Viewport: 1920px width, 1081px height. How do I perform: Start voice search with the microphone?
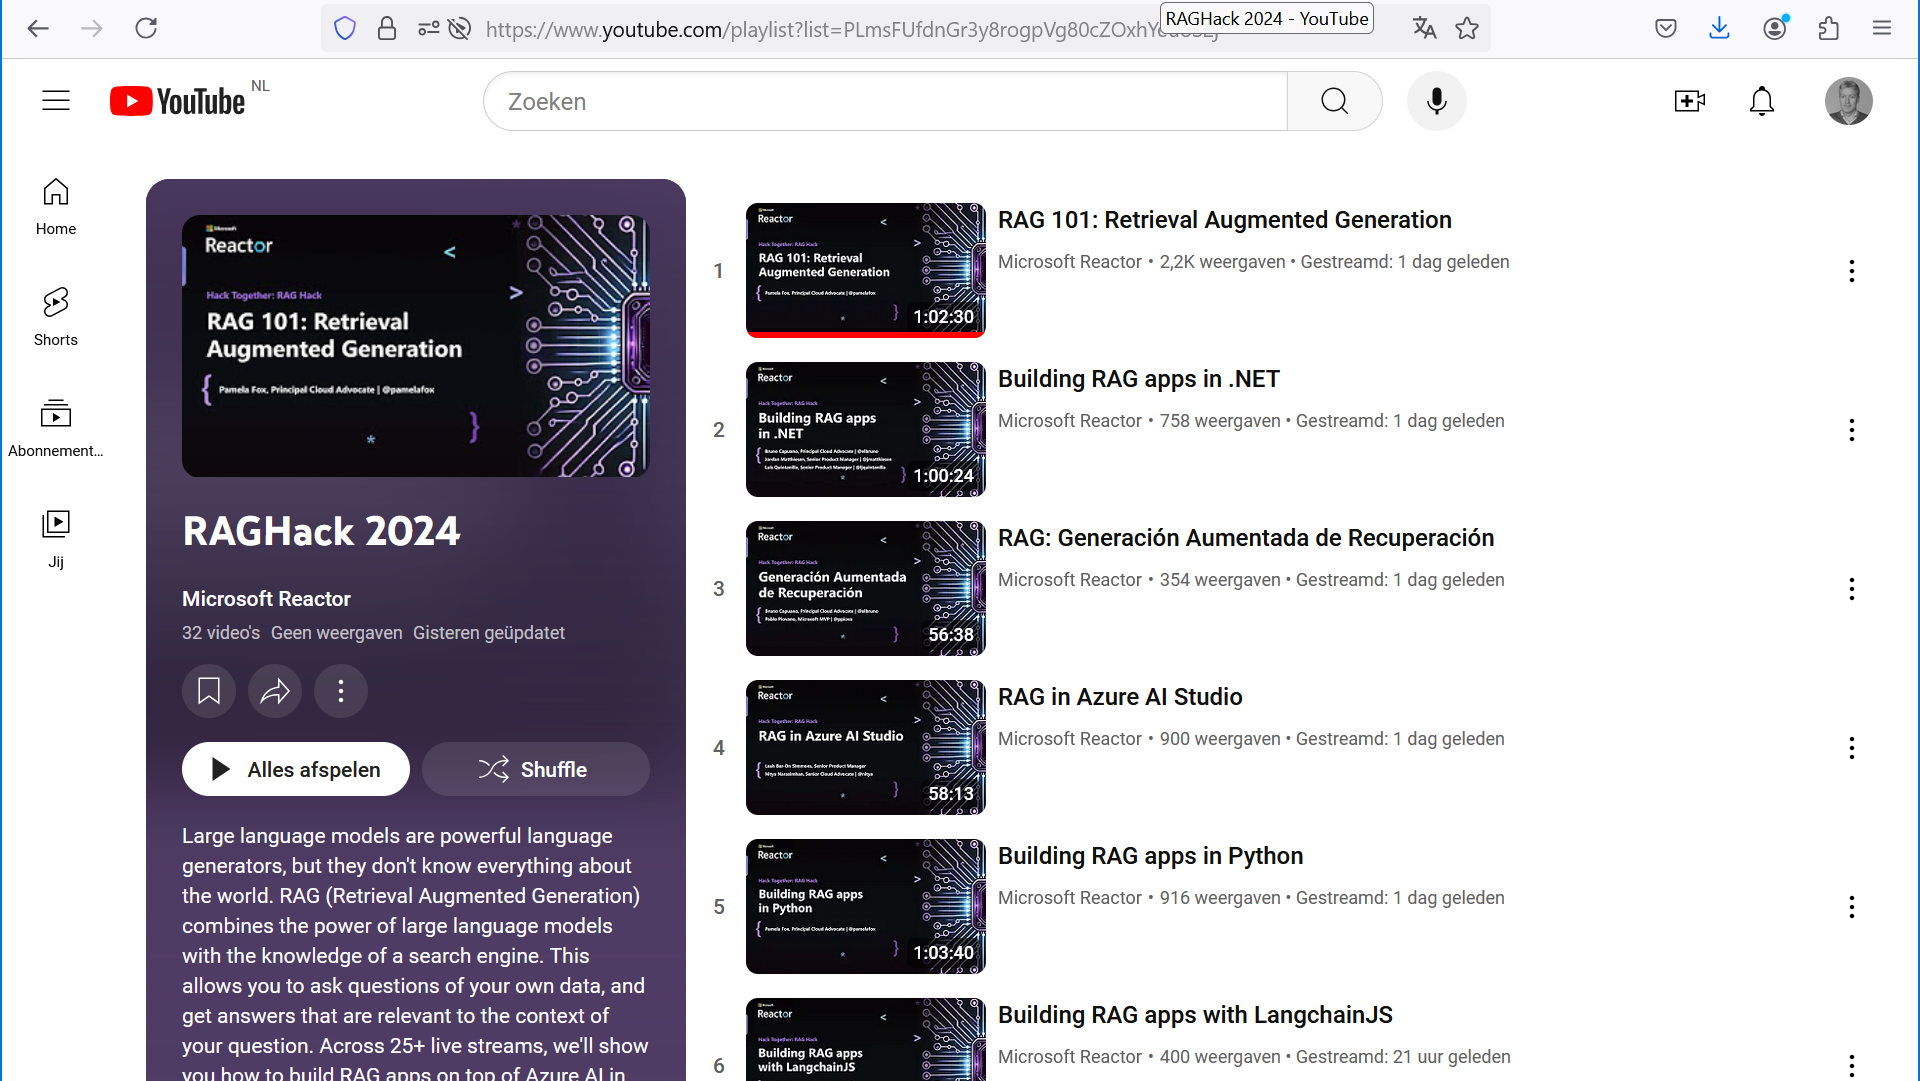coord(1437,101)
